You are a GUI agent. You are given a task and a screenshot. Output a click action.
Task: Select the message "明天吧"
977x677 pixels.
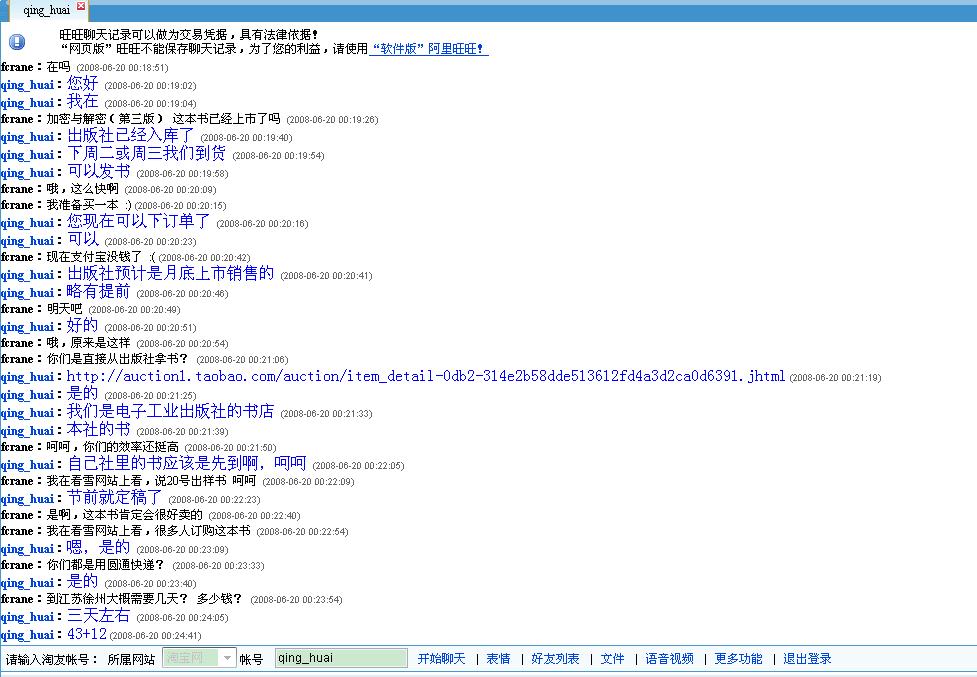tap(64, 309)
